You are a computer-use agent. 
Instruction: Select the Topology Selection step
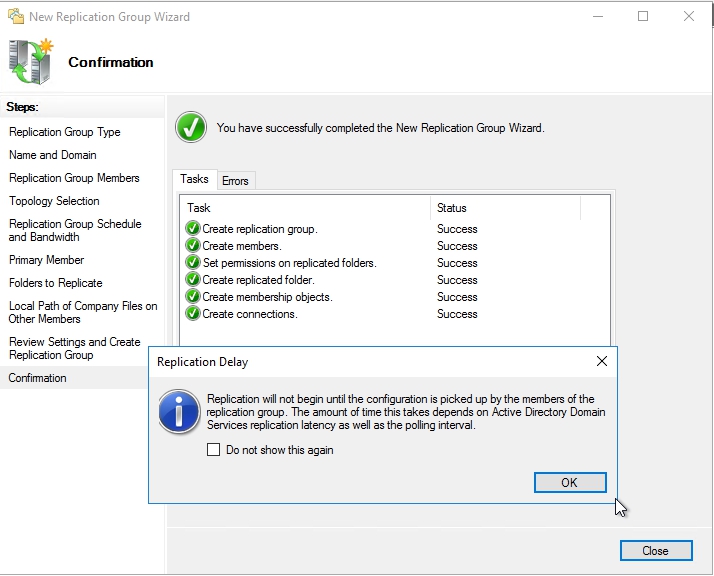click(54, 201)
